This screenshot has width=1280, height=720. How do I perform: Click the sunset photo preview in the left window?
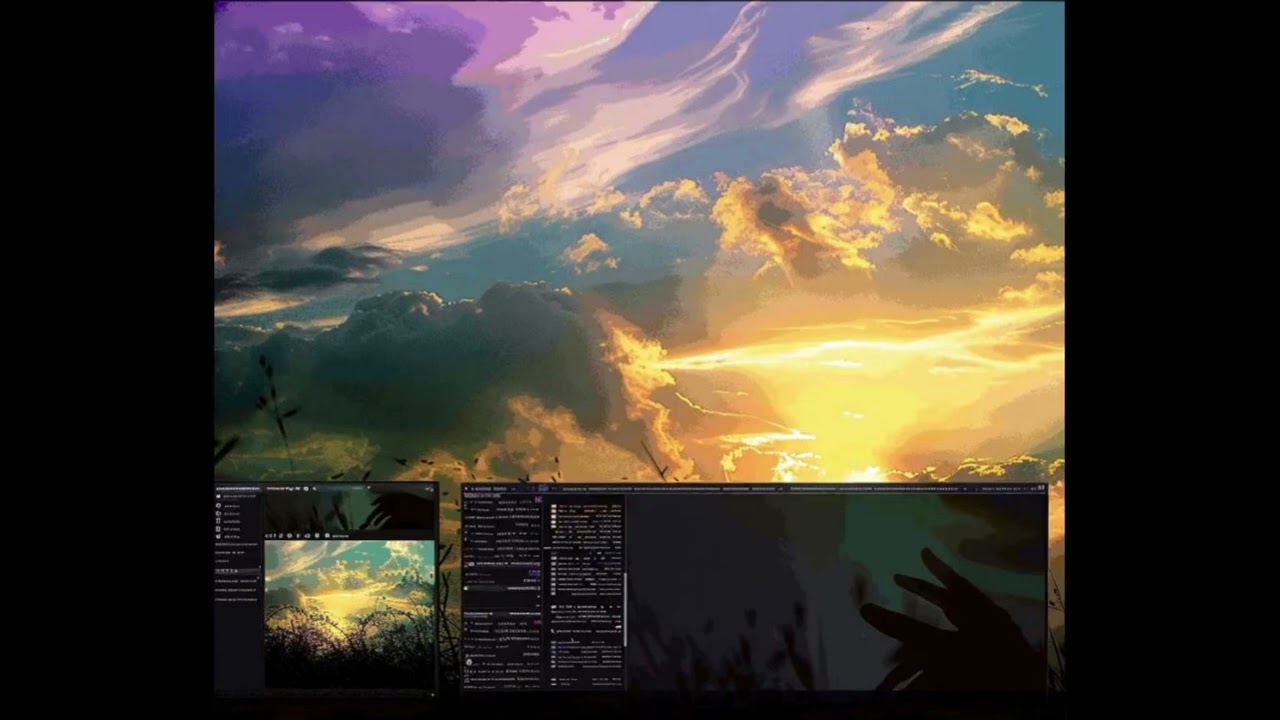pos(350,614)
